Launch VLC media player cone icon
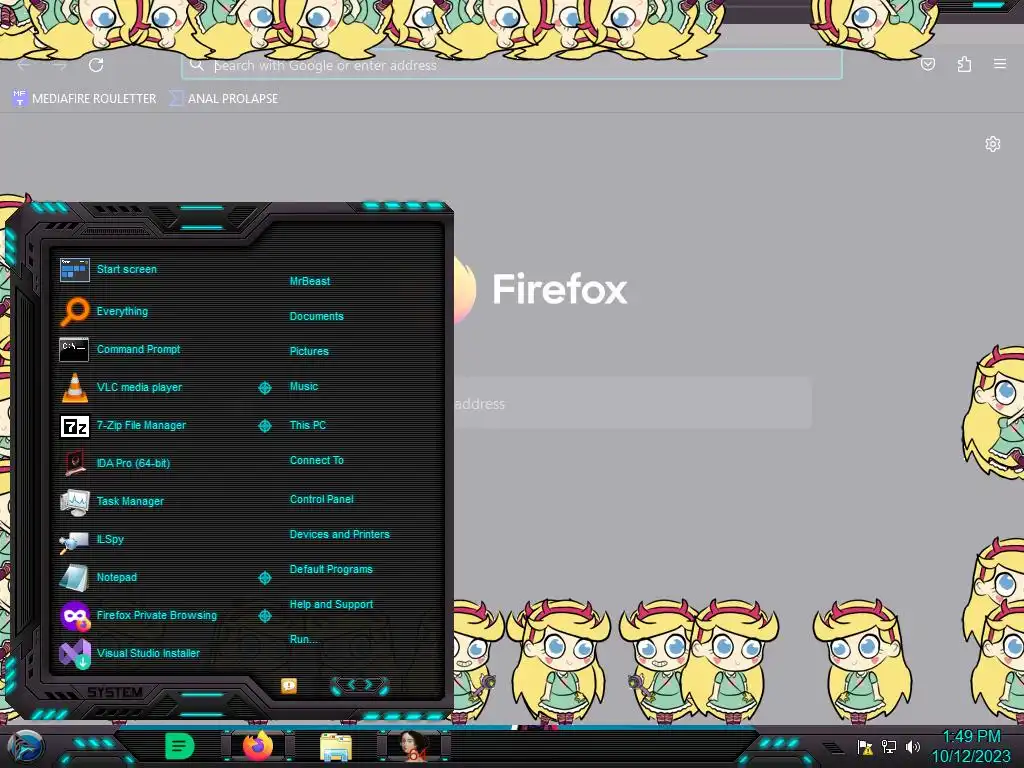This screenshot has height=768, width=1024. click(74, 387)
